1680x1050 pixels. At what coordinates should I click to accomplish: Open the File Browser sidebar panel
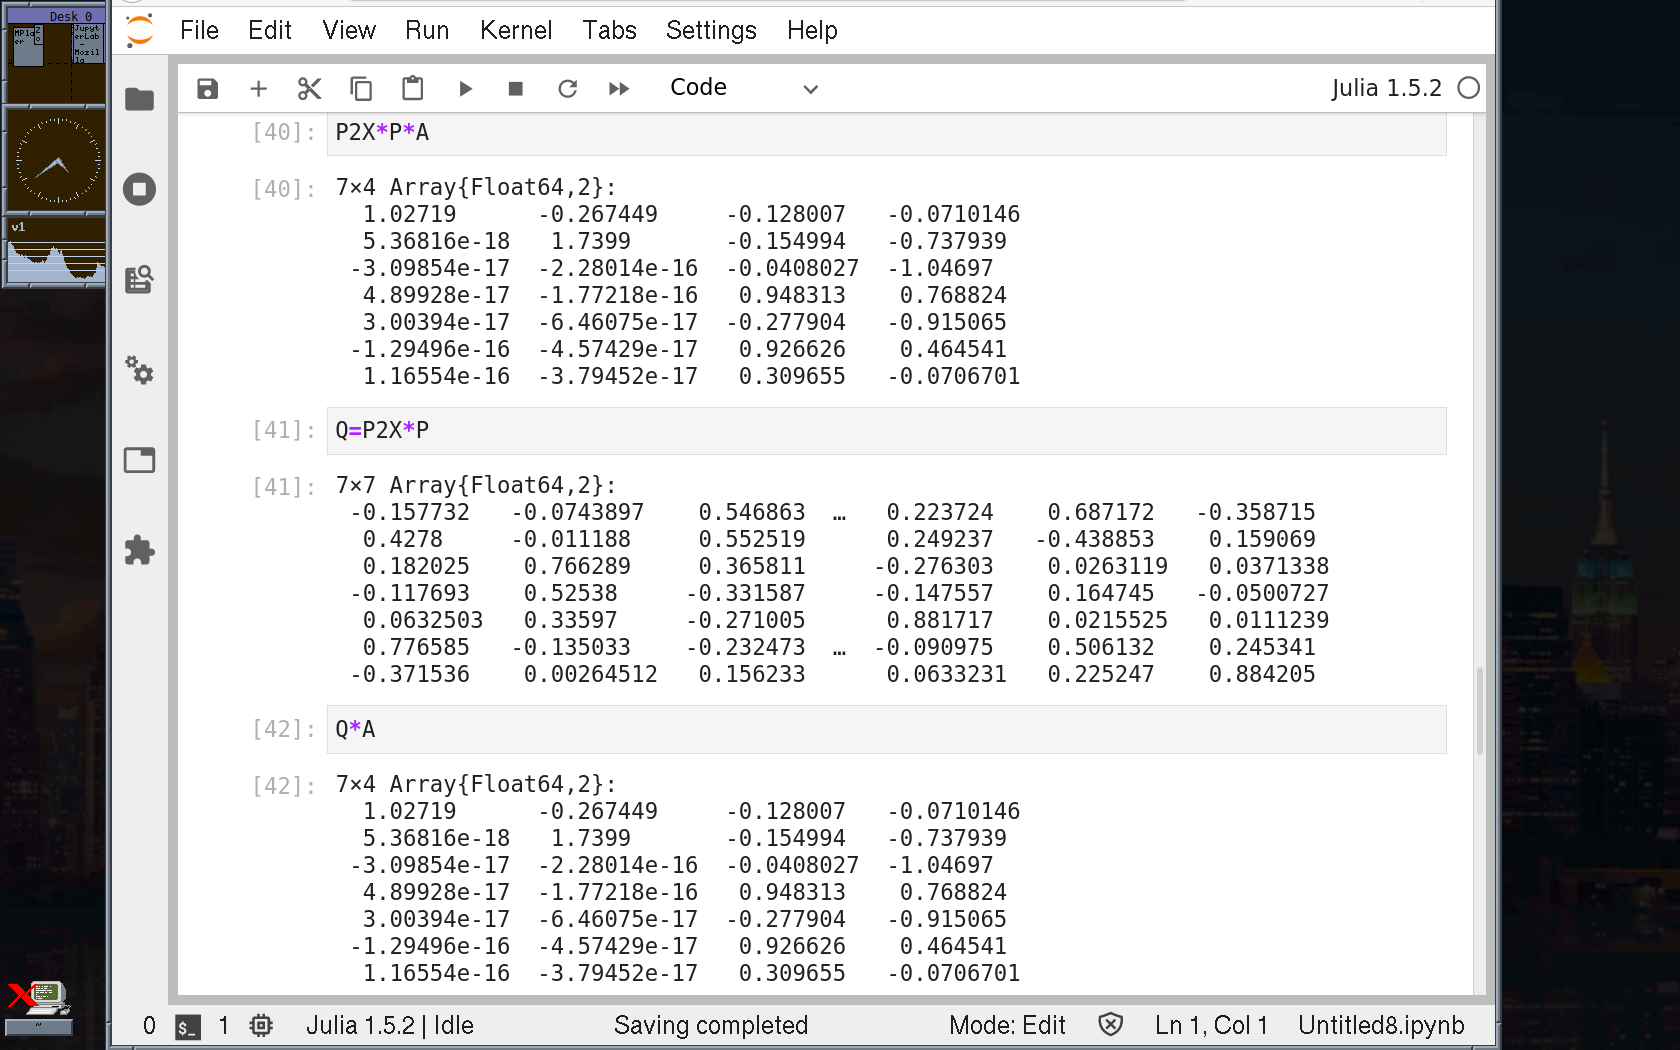click(x=139, y=99)
